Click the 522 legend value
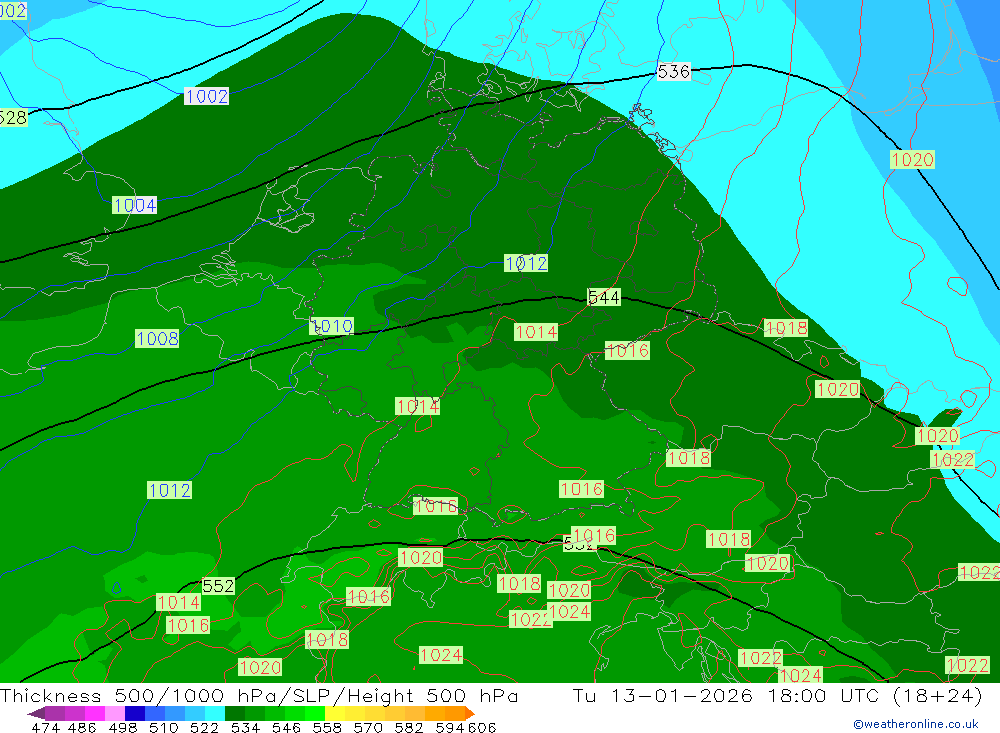The width and height of the screenshot is (1000, 733). [205, 727]
